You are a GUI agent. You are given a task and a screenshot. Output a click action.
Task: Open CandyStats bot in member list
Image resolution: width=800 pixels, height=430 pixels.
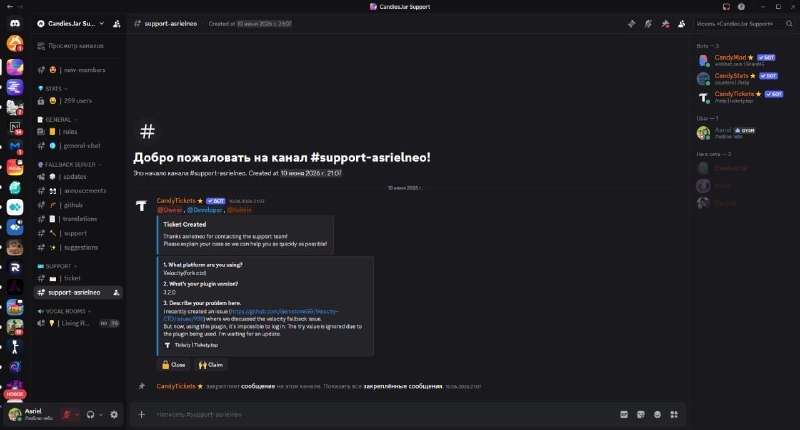click(x=741, y=79)
